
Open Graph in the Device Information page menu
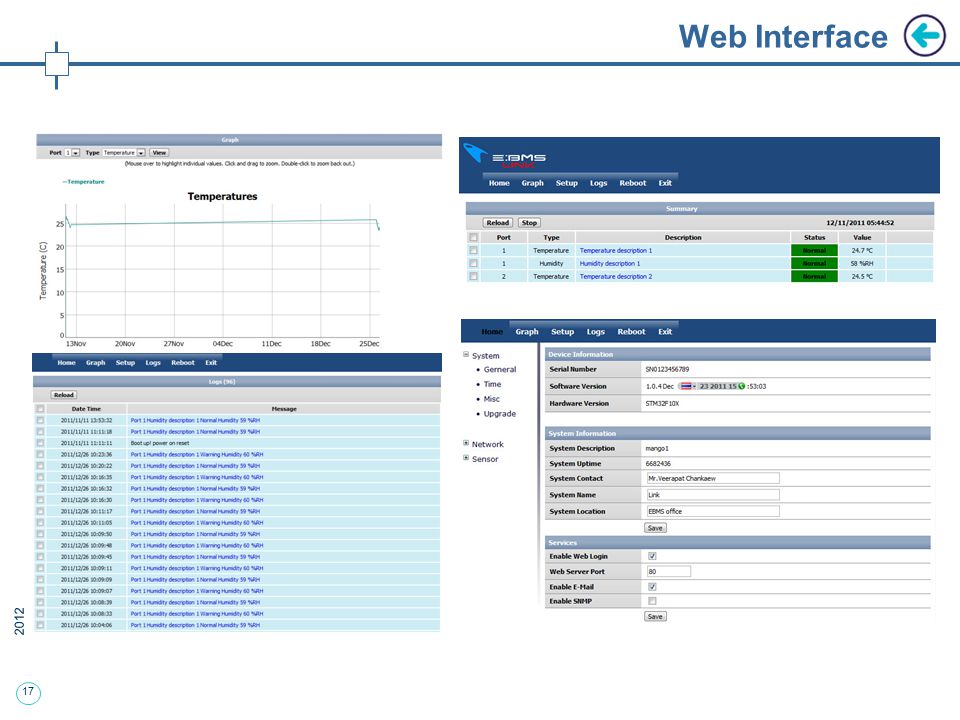(527, 332)
